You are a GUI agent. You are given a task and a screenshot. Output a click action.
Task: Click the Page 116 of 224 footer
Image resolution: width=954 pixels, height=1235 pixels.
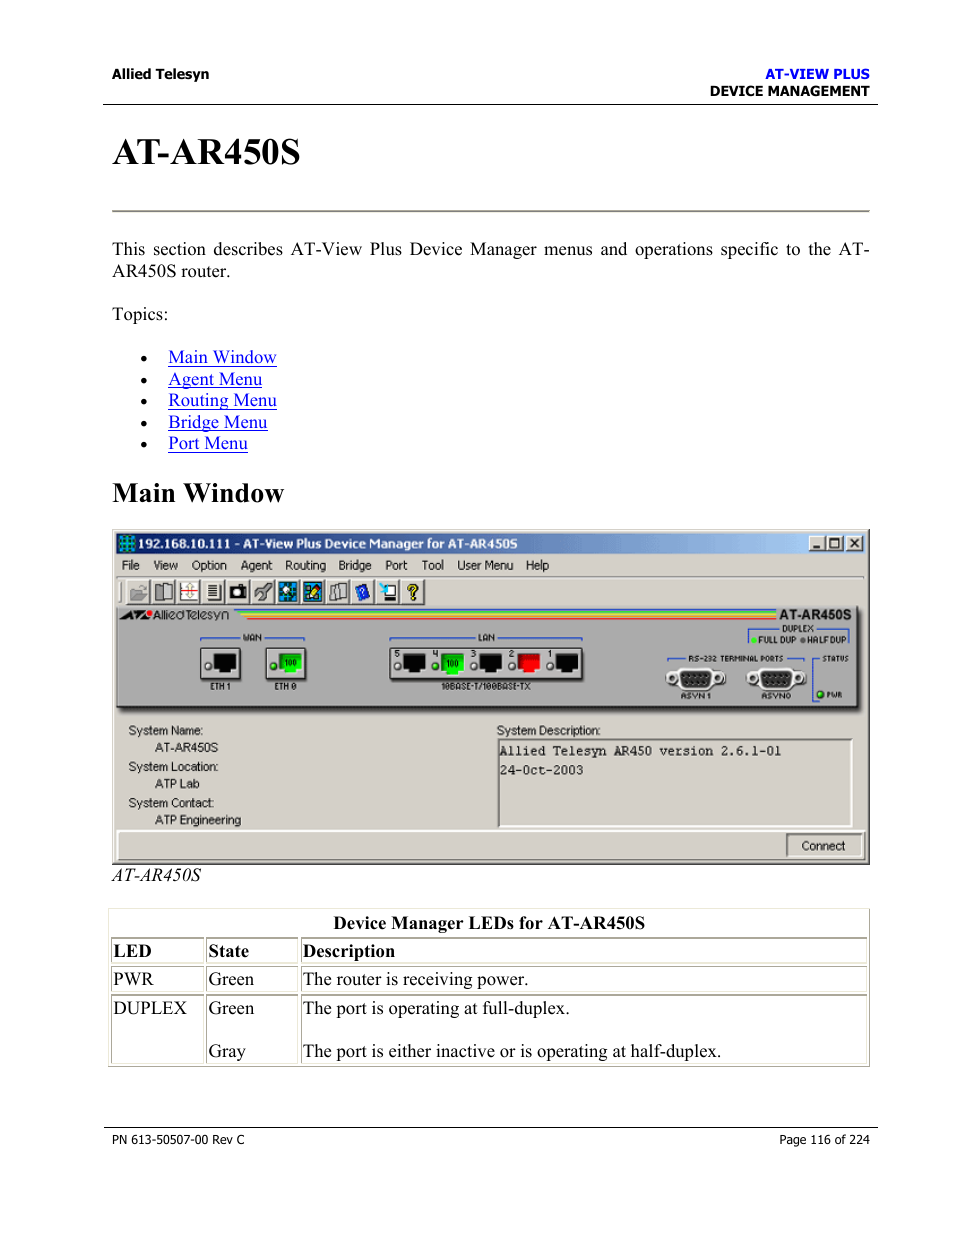(824, 1140)
